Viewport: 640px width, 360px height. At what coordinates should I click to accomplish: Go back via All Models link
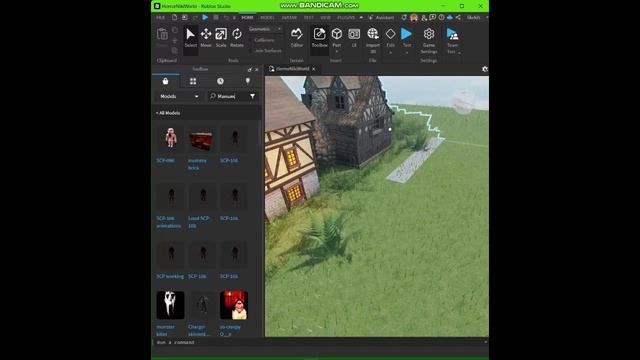coord(168,113)
